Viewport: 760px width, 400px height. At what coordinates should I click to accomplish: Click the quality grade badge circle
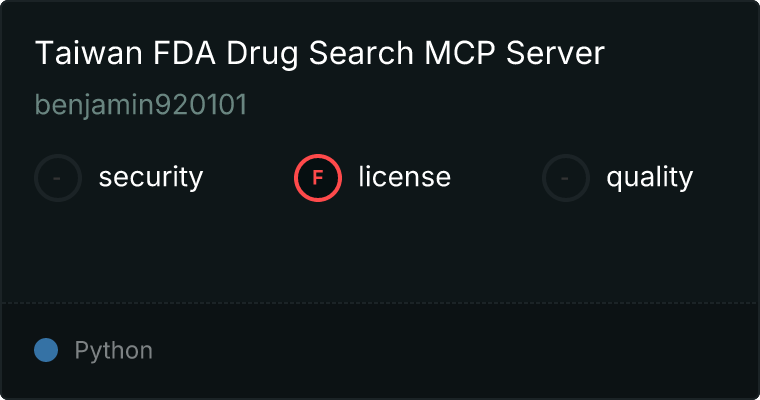pos(566,178)
